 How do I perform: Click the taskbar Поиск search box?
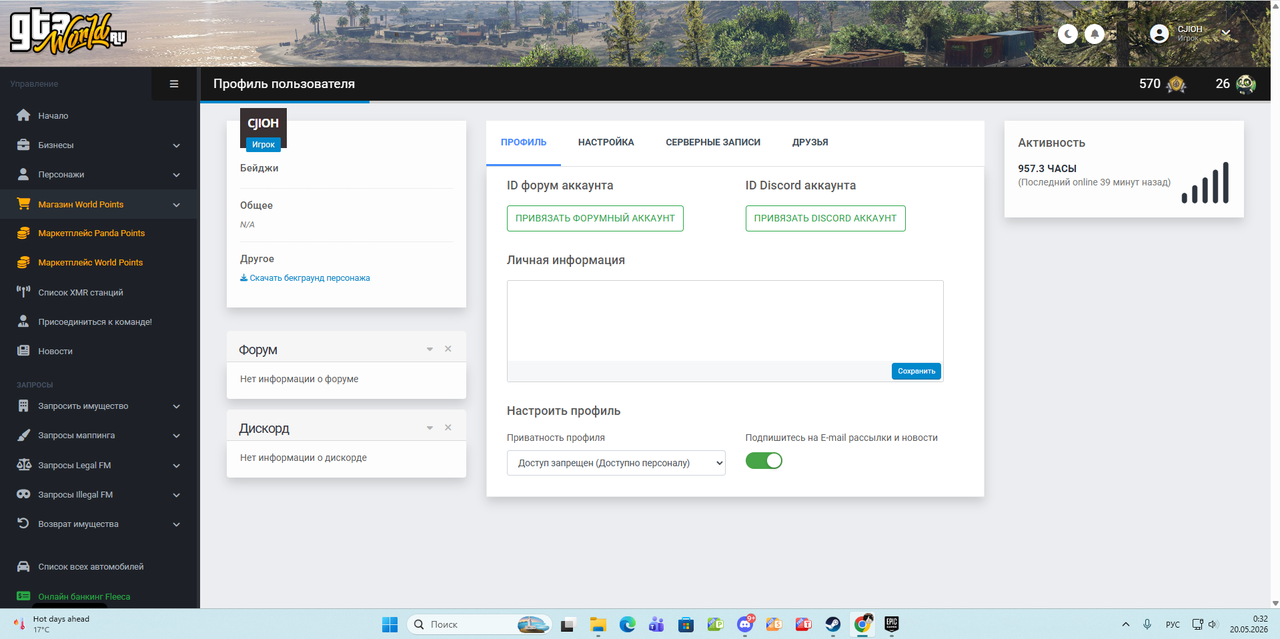[x=478, y=624]
